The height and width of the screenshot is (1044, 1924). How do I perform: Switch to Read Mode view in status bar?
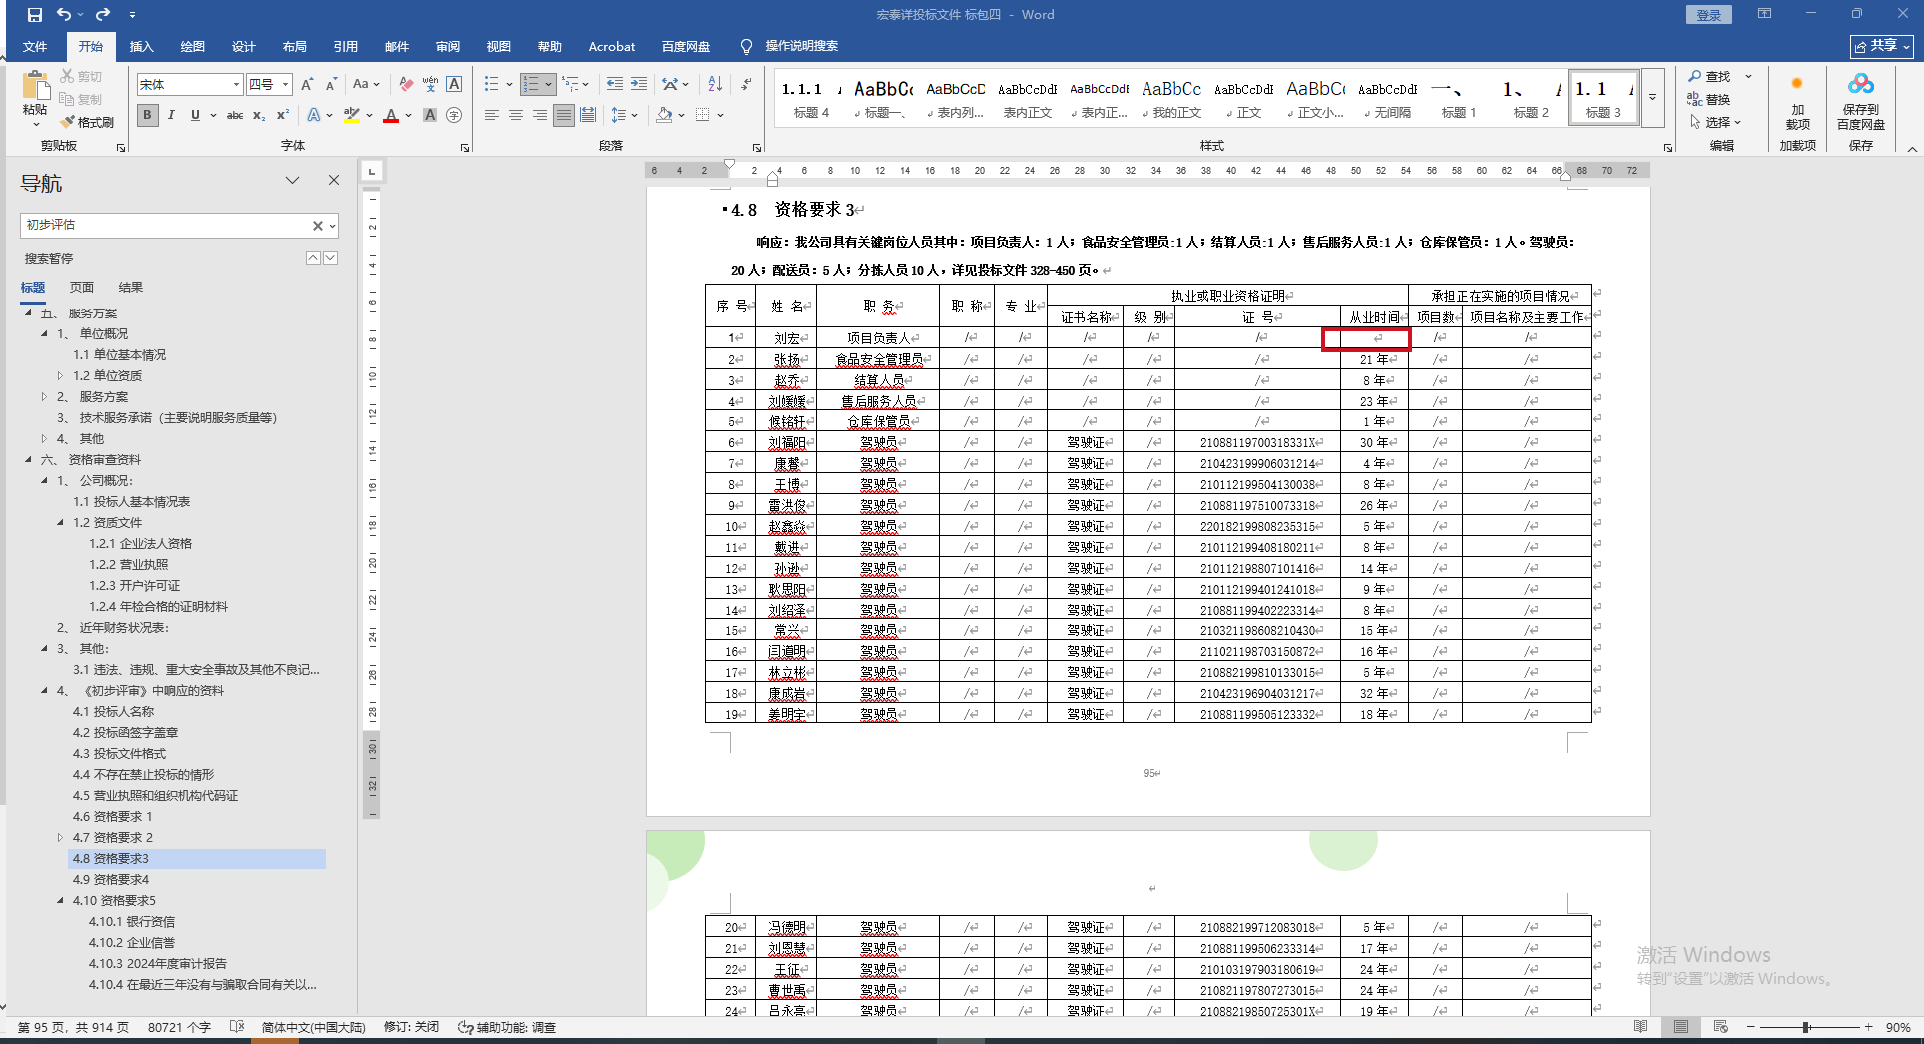coord(1640,1027)
